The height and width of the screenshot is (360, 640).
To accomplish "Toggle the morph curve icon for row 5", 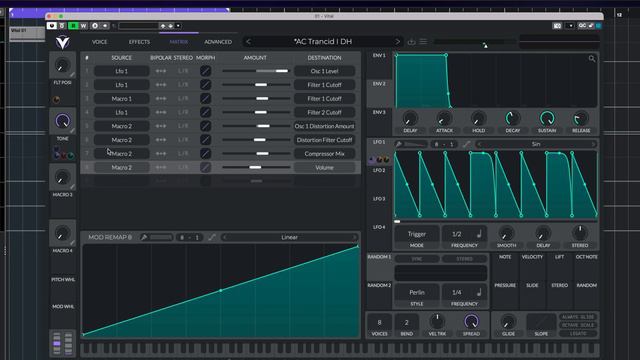I will (206, 126).
